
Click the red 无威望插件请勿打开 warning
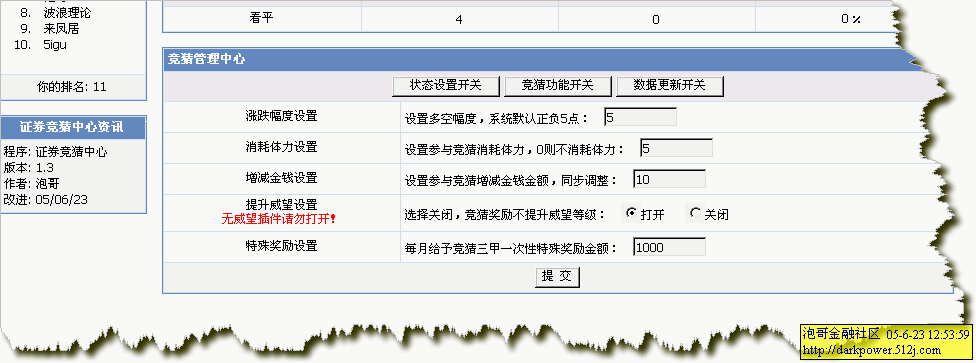pyautogui.click(x=279, y=219)
